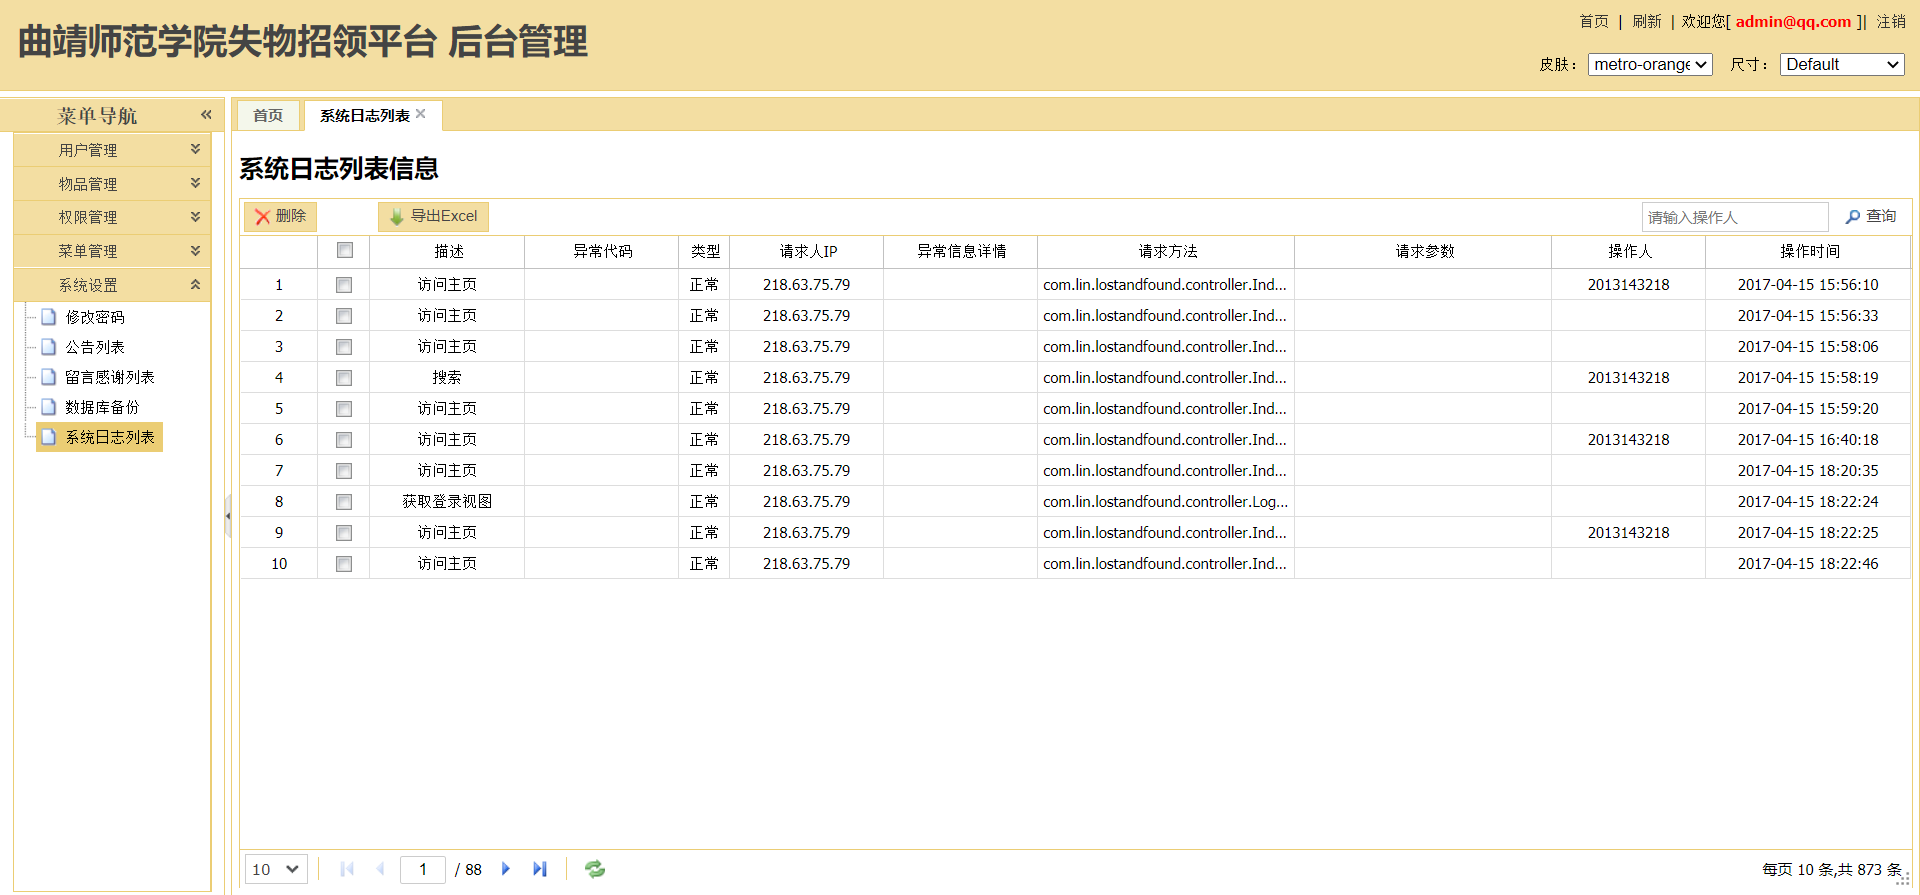The width and height of the screenshot is (1920, 895).
Task: Click the document icon beside 系统日志列表
Action: tap(48, 437)
